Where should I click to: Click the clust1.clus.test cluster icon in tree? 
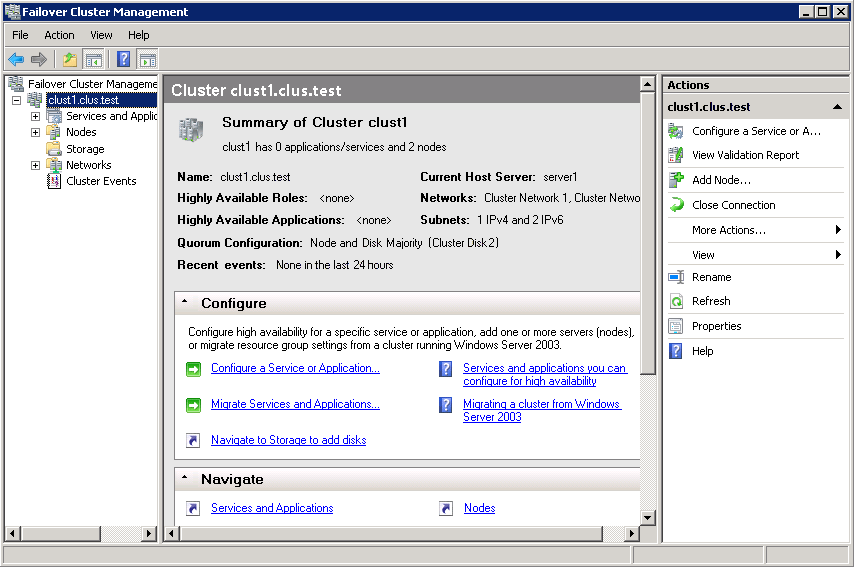(34, 100)
